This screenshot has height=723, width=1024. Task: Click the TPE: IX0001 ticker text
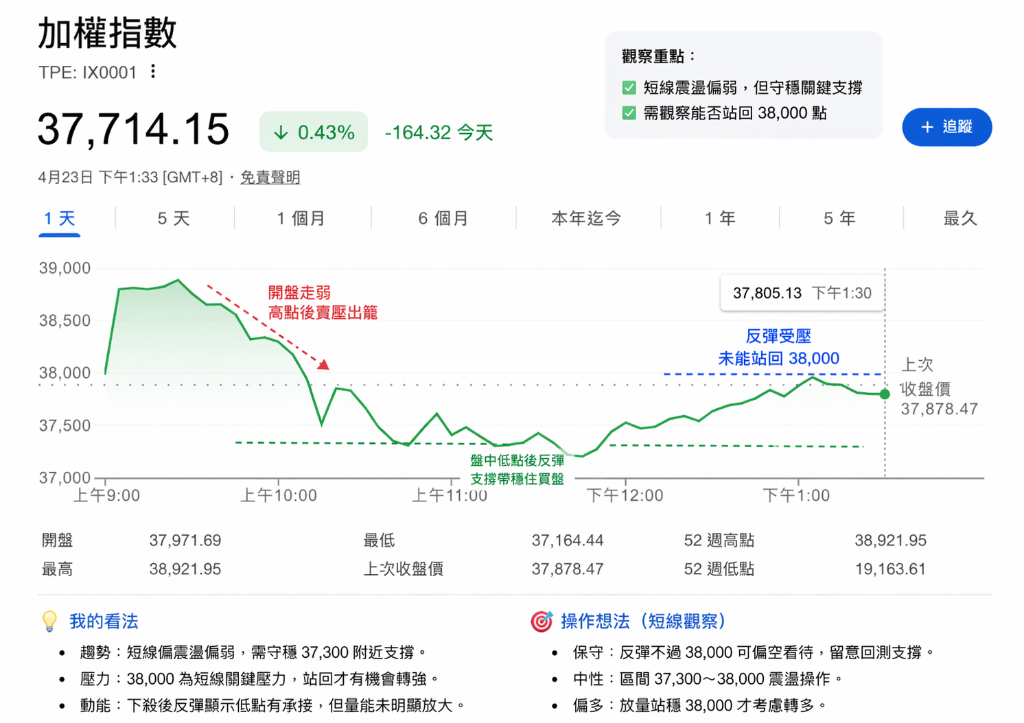88,72
